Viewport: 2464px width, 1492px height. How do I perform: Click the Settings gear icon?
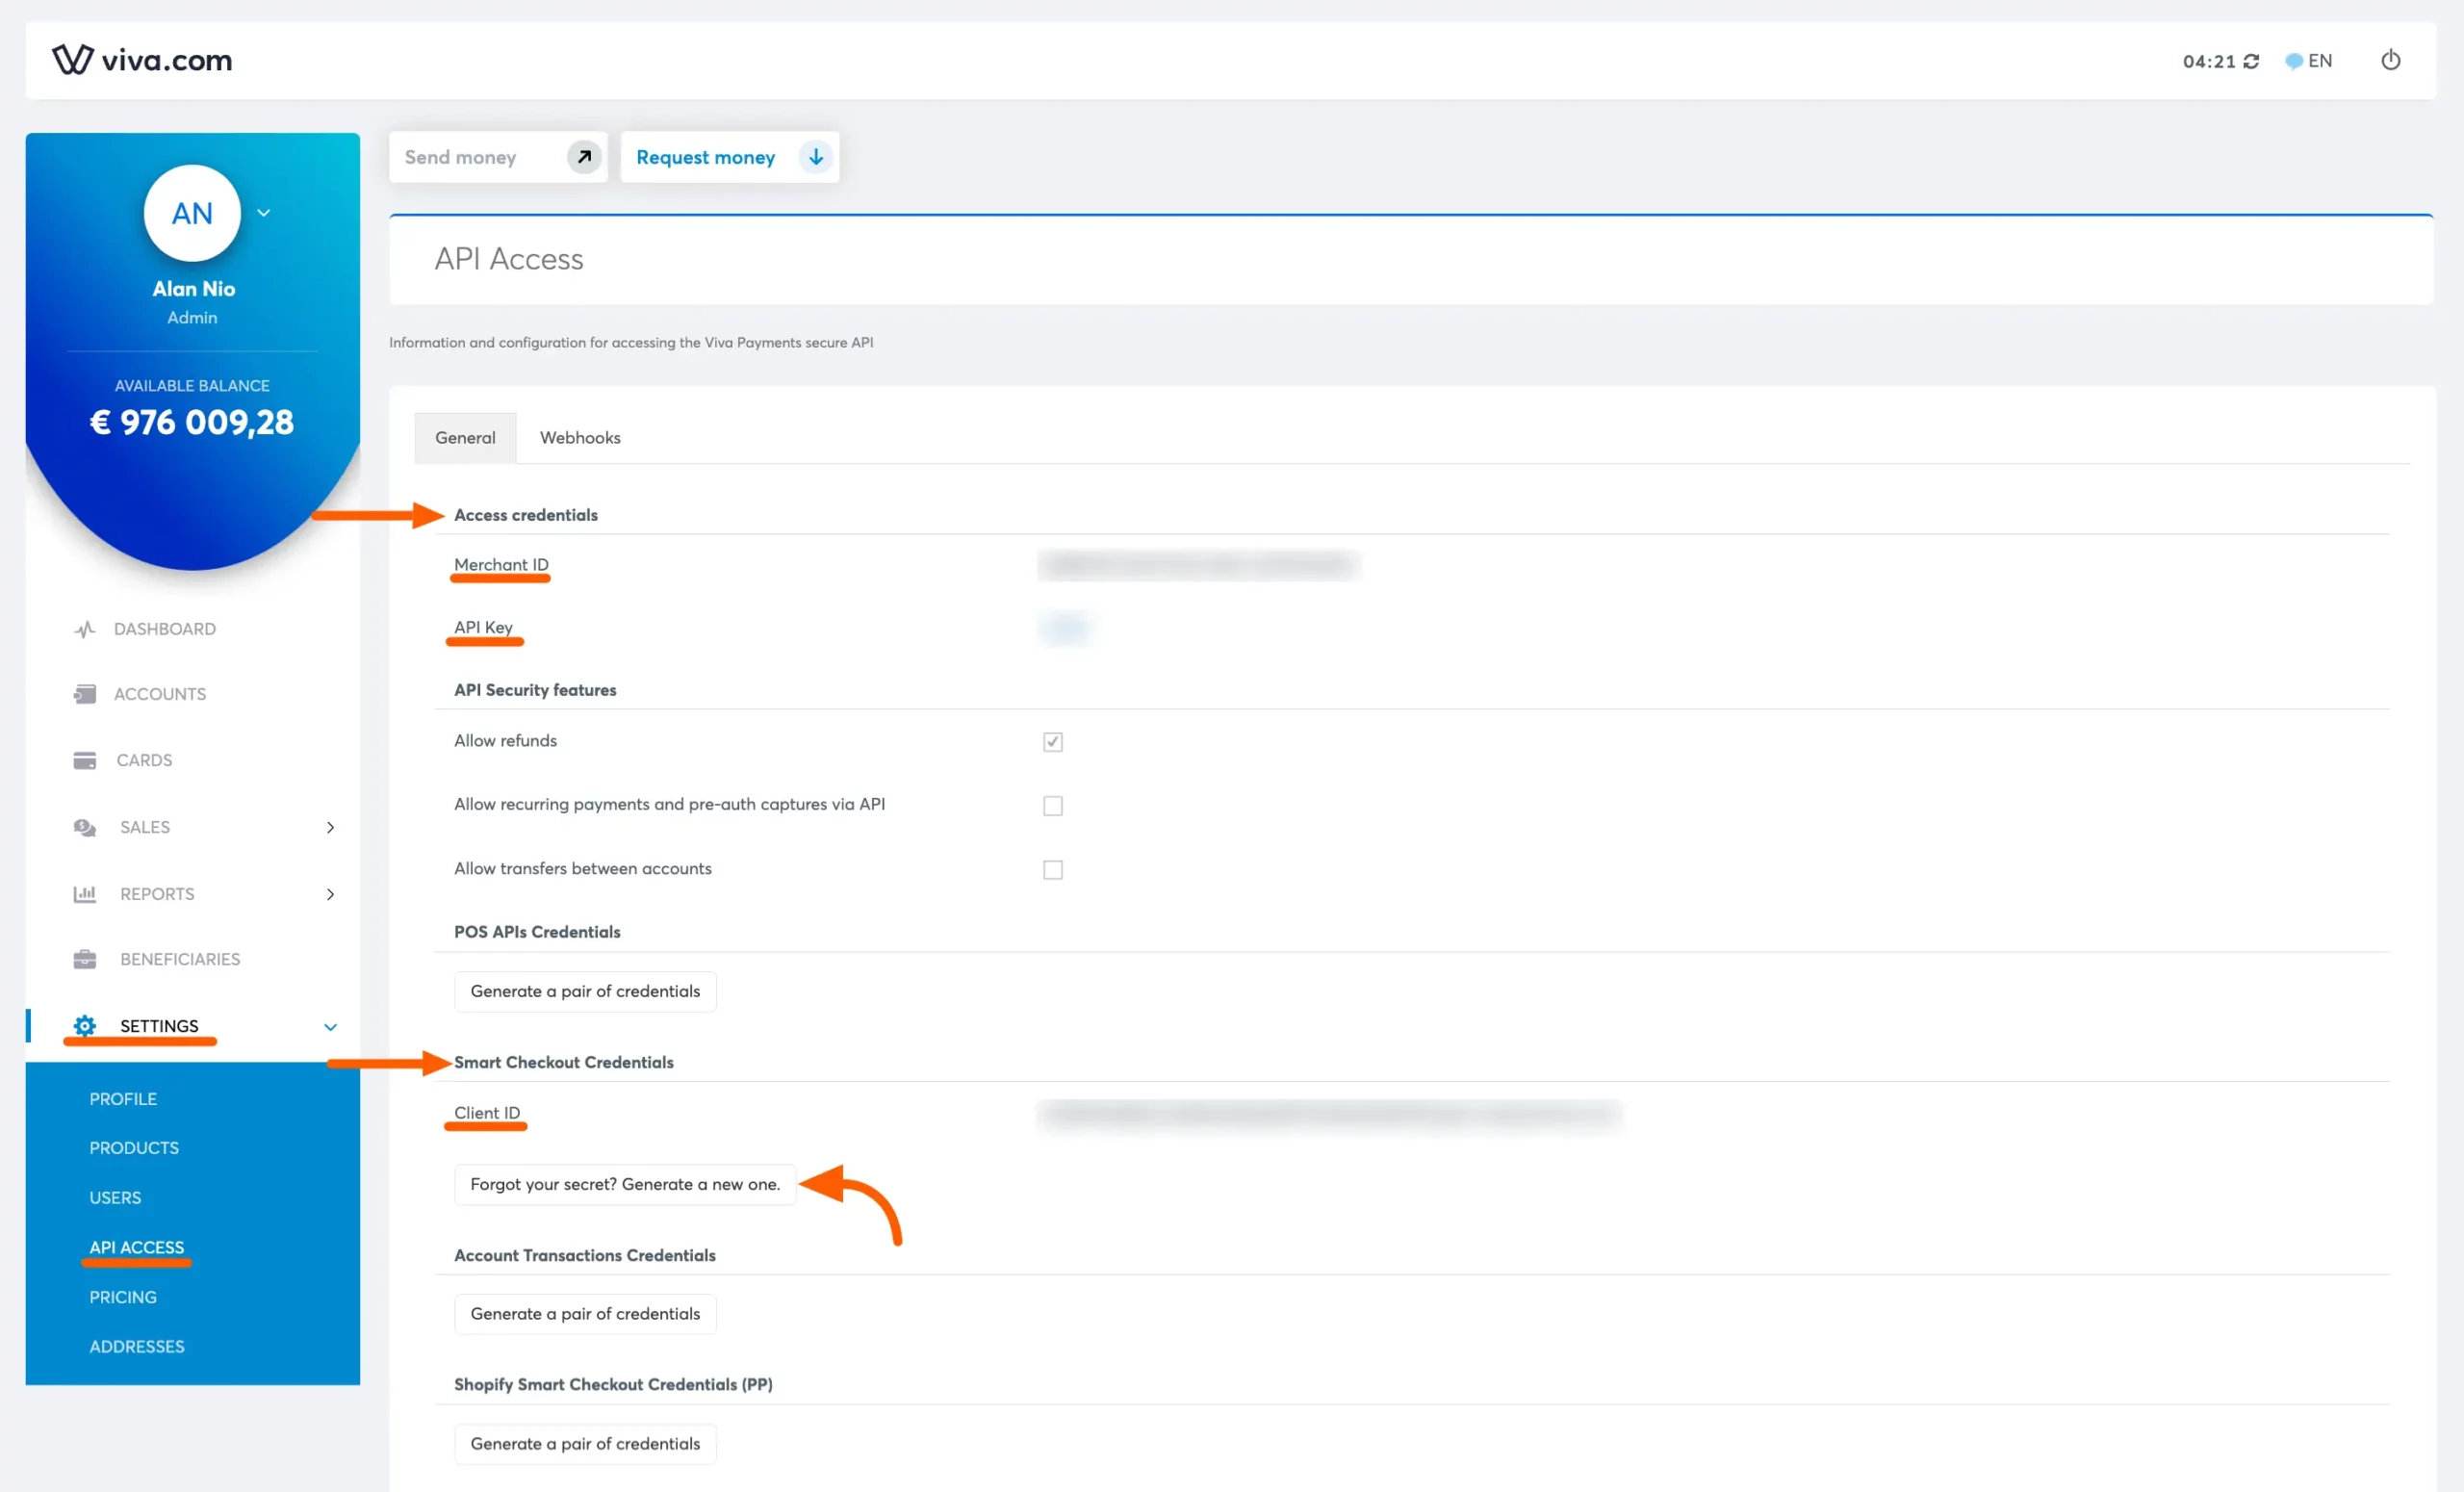pyautogui.click(x=85, y=1026)
